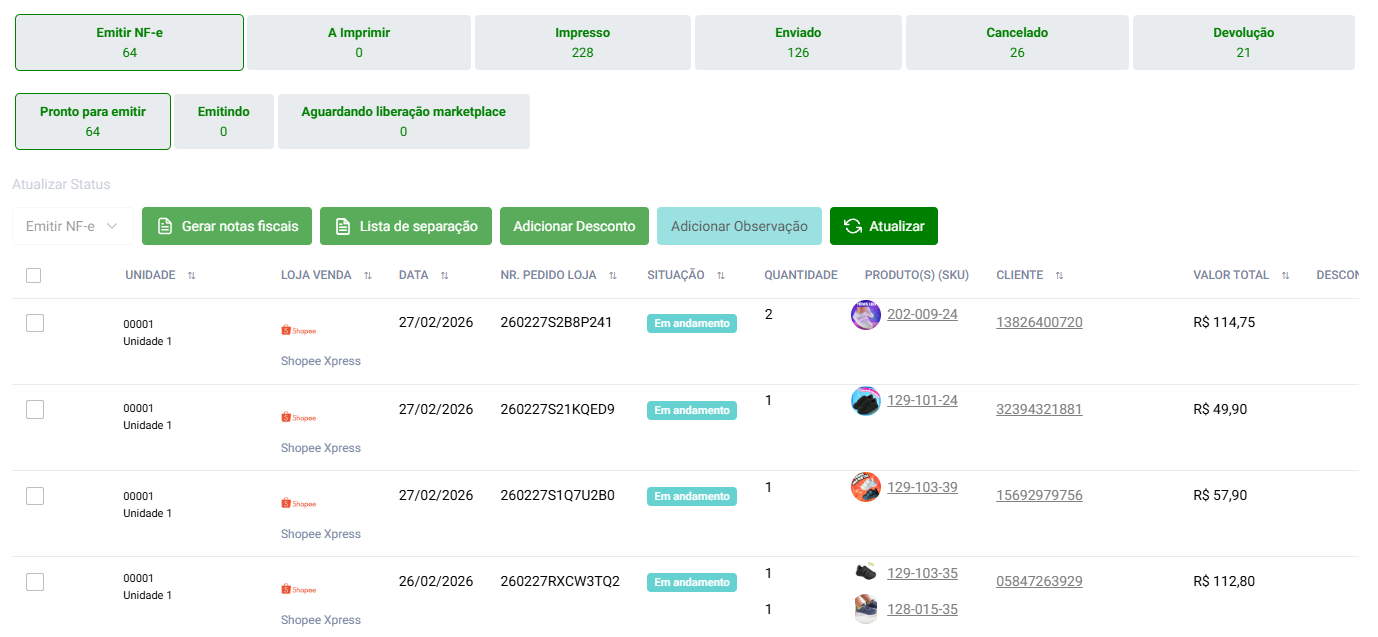This screenshot has width=1378, height=637.
Task: Open client link 13826400720
Action: click(1039, 322)
